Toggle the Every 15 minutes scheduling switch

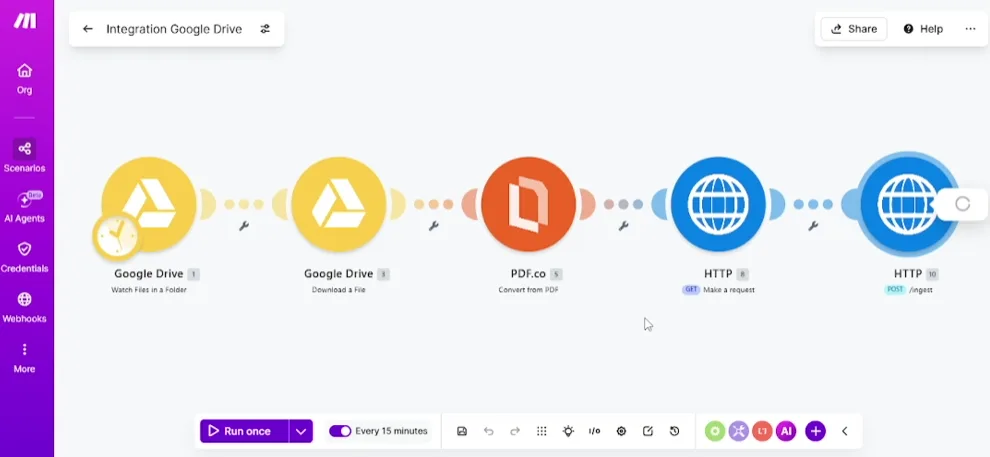click(340, 431)
